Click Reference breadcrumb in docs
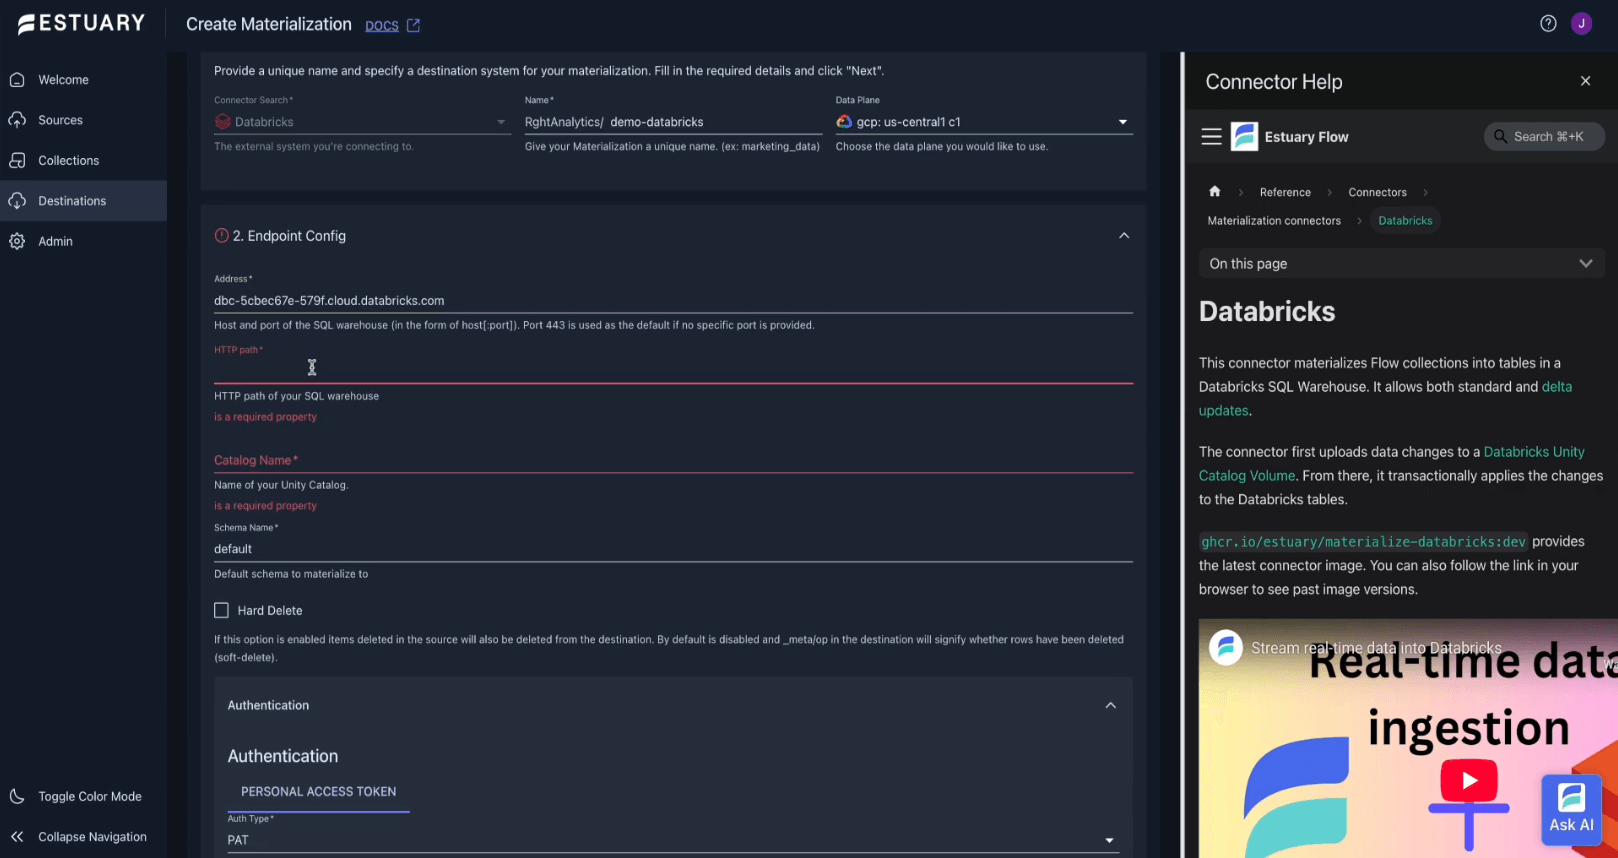 1285,192
